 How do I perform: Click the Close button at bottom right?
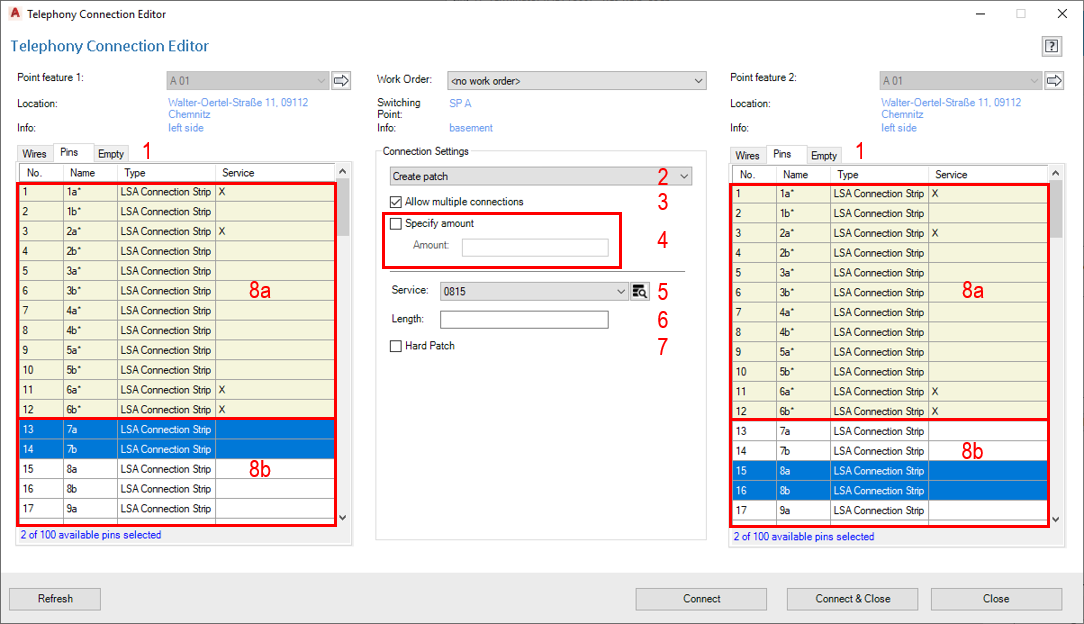pyautogui.click(x=996, y=599)
